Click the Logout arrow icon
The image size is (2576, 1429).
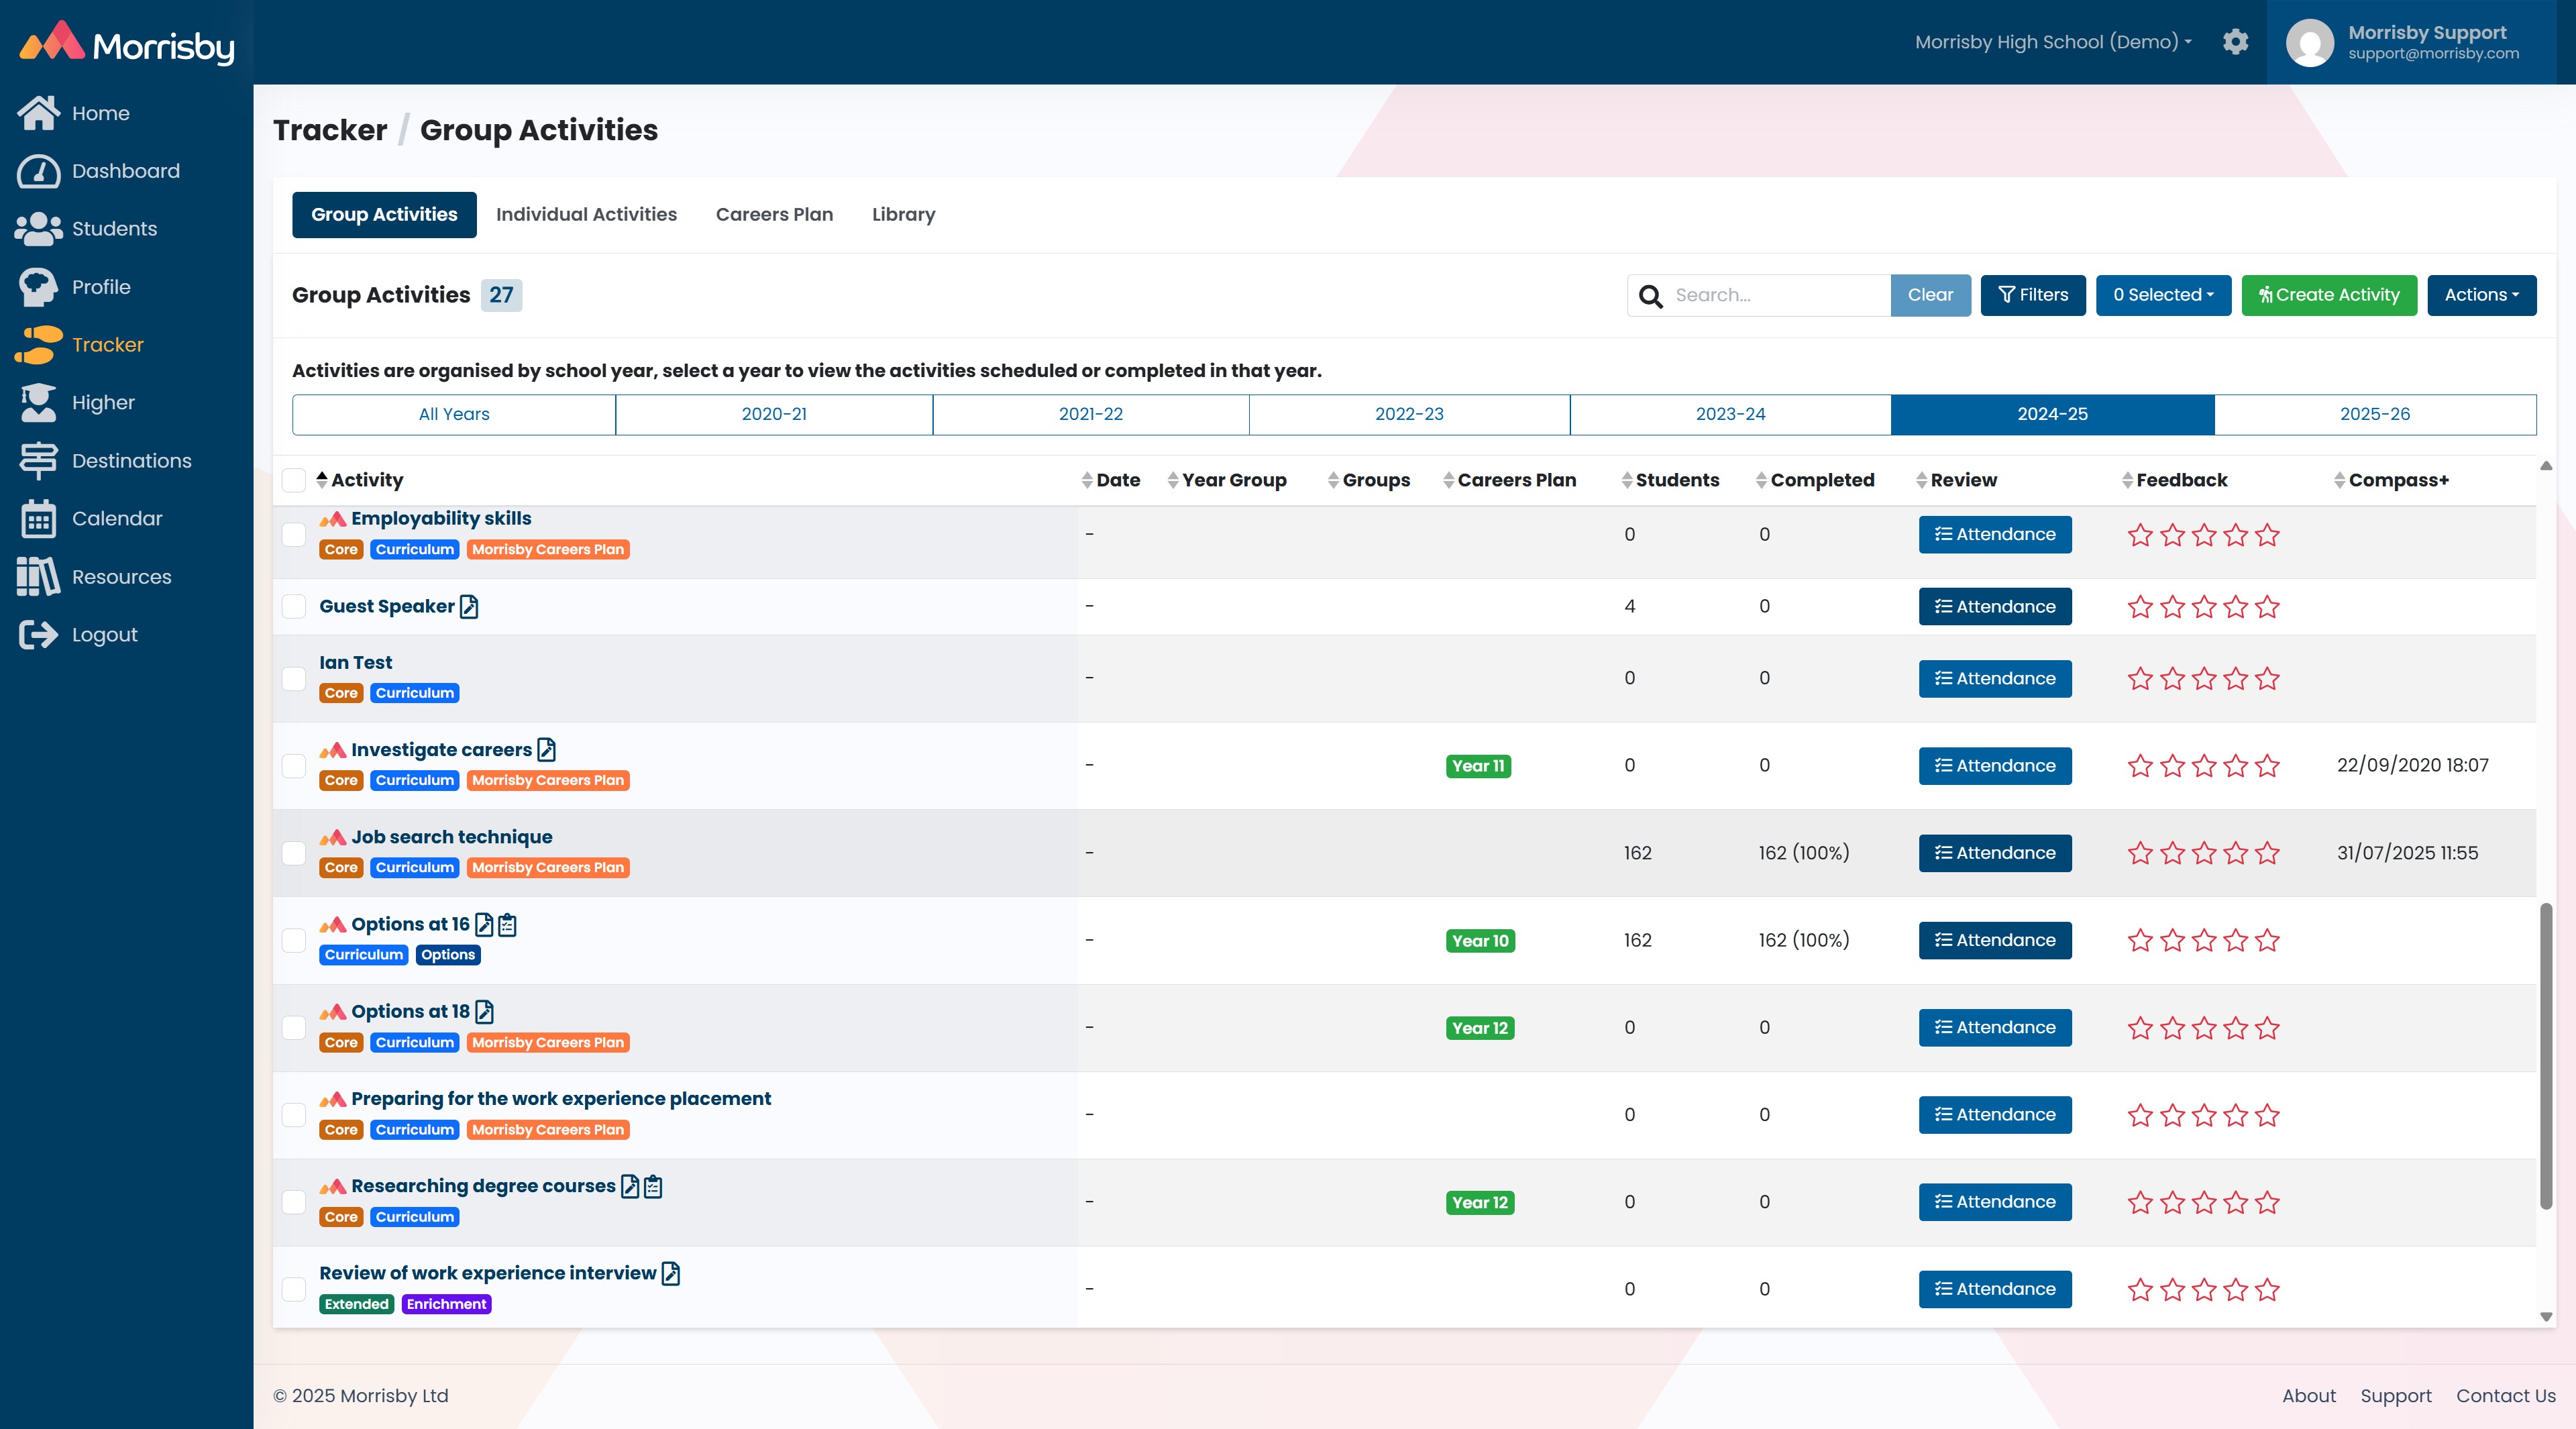(x=39, y=635)
